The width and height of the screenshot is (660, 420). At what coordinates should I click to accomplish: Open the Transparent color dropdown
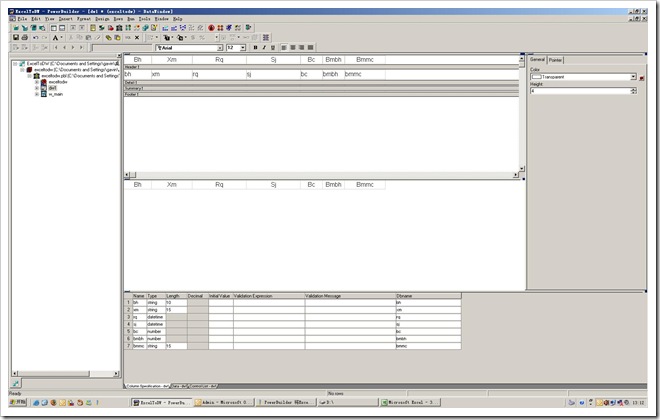click(633, 76)
